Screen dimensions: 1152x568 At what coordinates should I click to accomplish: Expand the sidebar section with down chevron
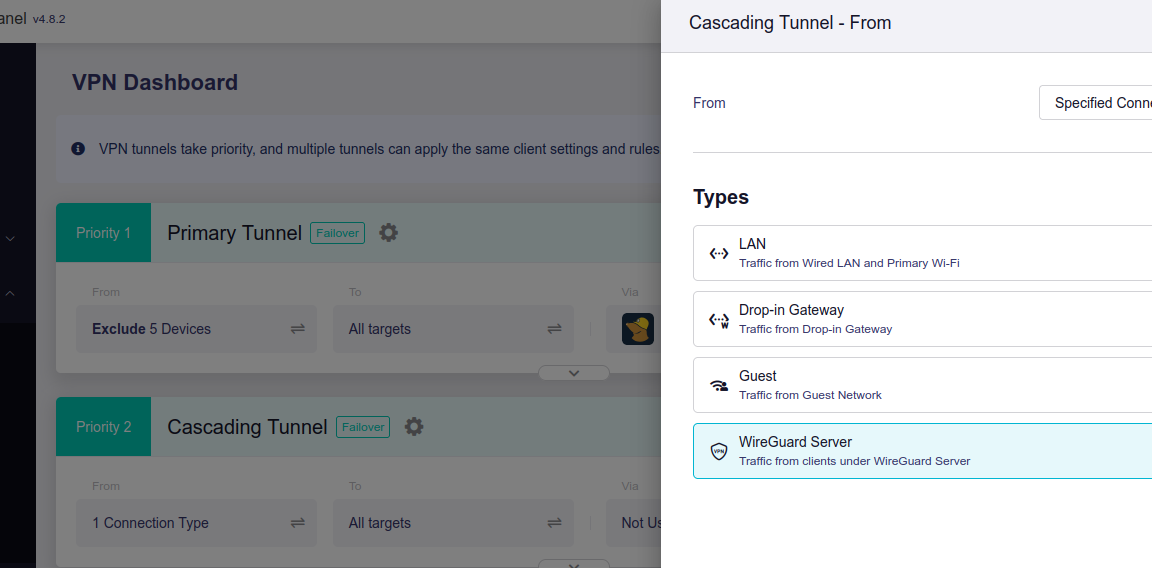(10, 239)
